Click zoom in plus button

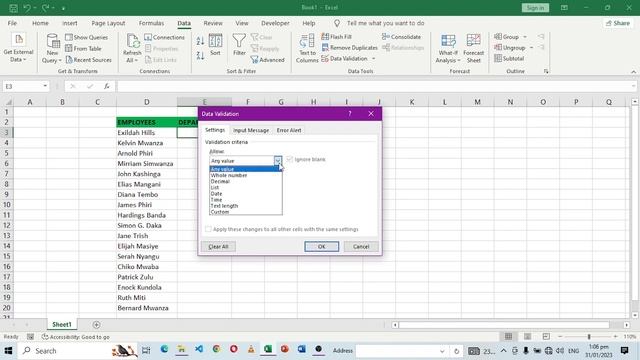616,337
